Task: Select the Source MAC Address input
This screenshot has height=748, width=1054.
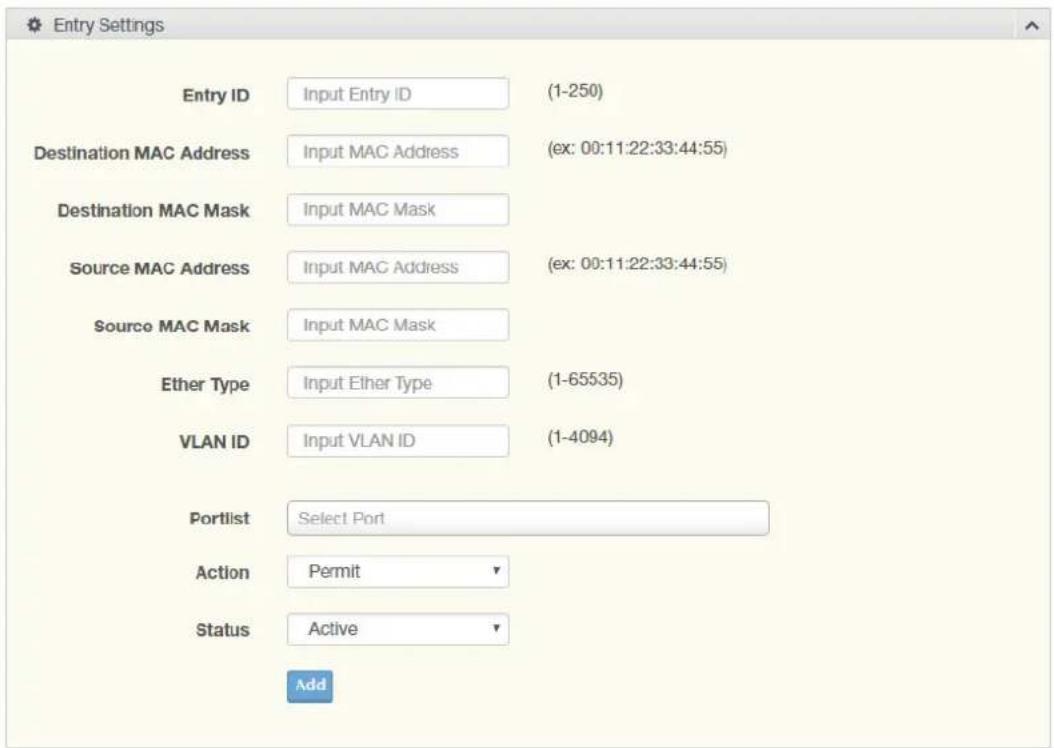Action: click(x=398, y=267)
